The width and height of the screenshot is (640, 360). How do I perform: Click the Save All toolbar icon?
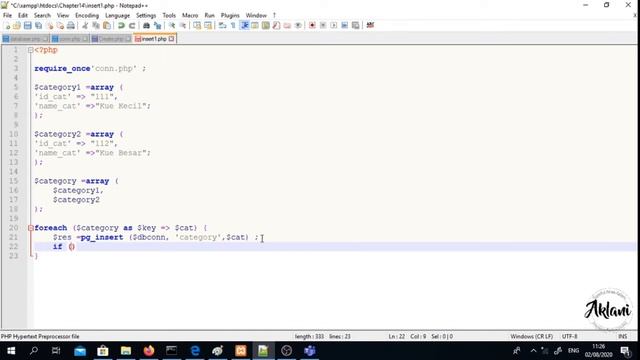pos(39,26)
